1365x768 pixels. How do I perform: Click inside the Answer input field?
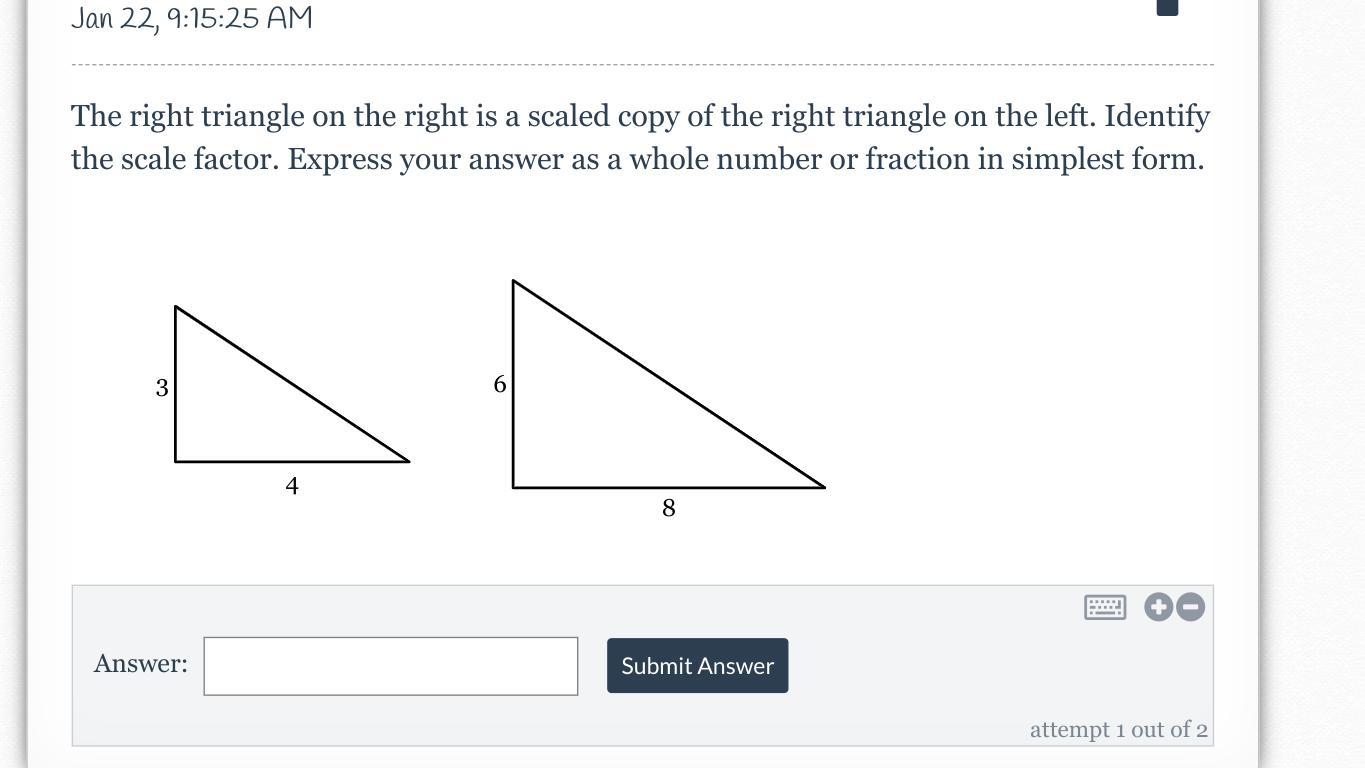click(x=391, y=666)
